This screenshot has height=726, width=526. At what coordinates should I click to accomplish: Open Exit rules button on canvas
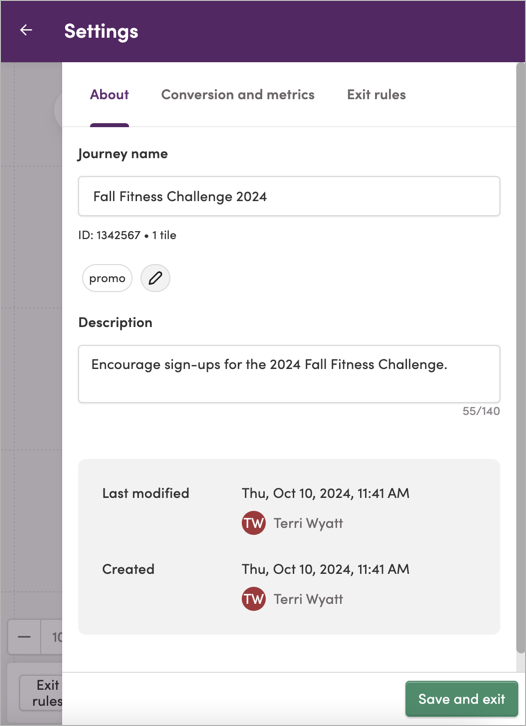[41, 693]
